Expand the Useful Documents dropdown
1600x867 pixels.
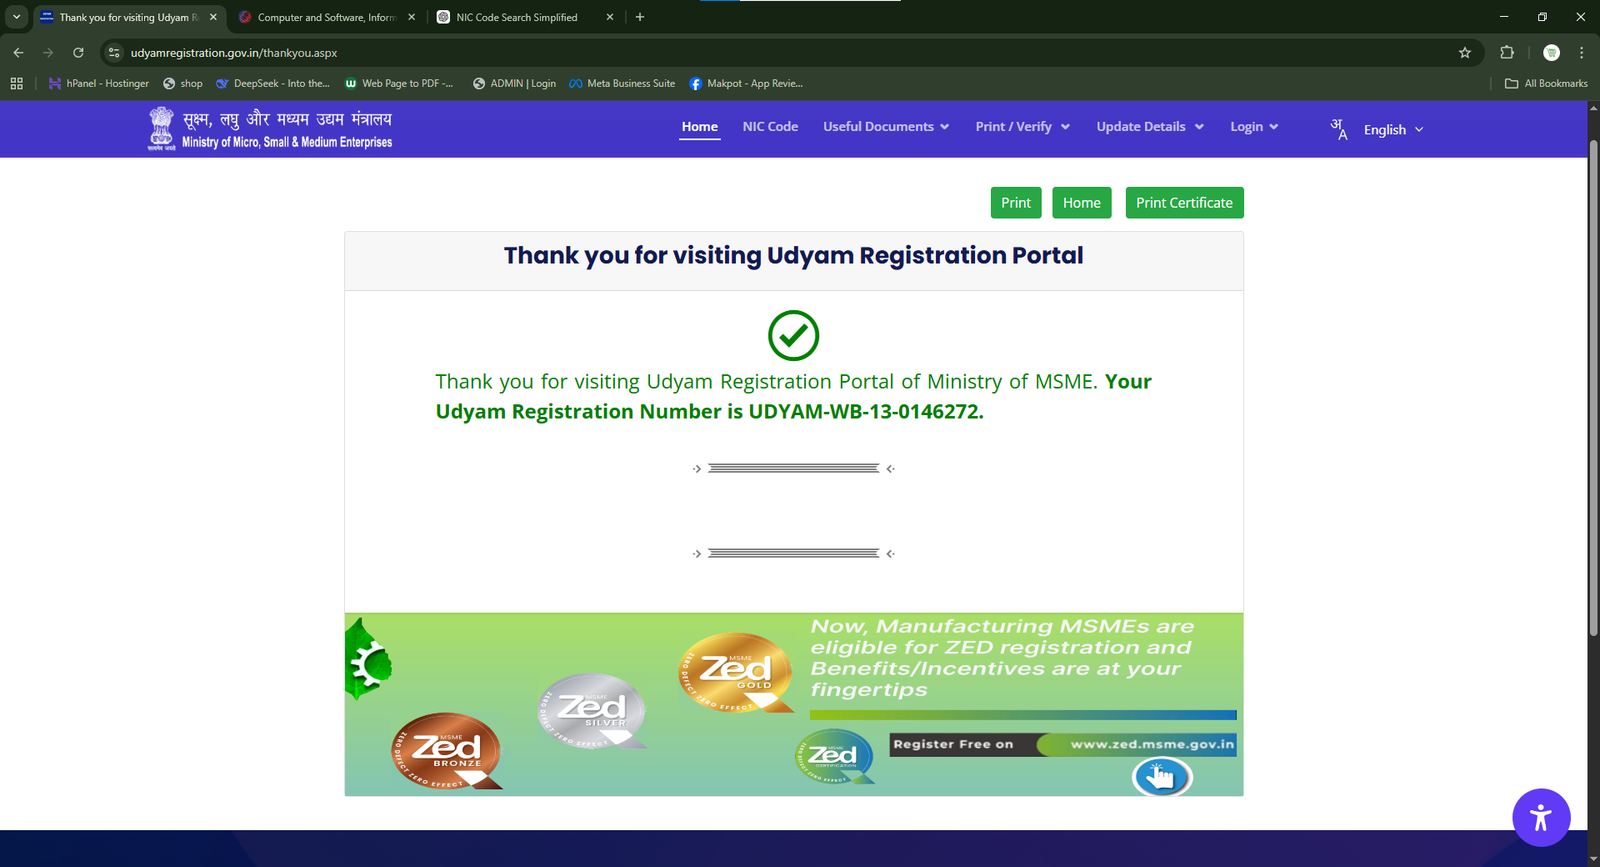pos(885,127)
